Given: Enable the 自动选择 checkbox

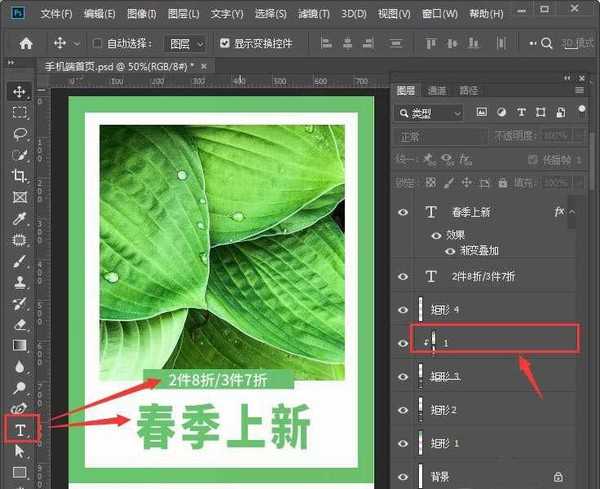Looking at the screenshot, I should (x=98, y=44).
